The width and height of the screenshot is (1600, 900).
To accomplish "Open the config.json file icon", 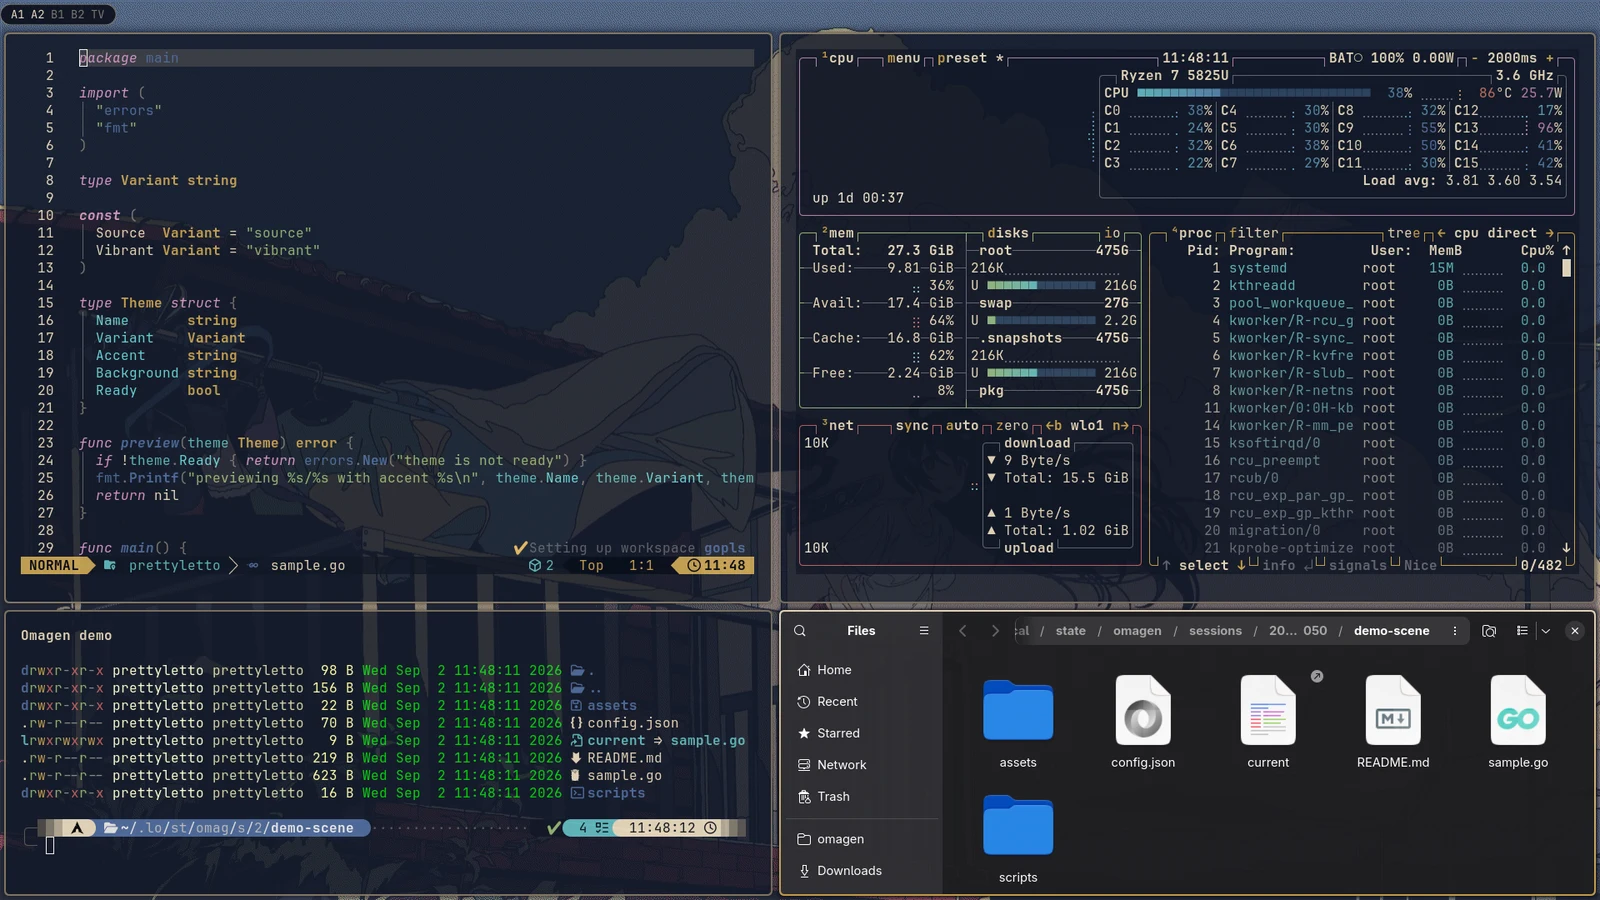I will click(x=1143, y=710).
